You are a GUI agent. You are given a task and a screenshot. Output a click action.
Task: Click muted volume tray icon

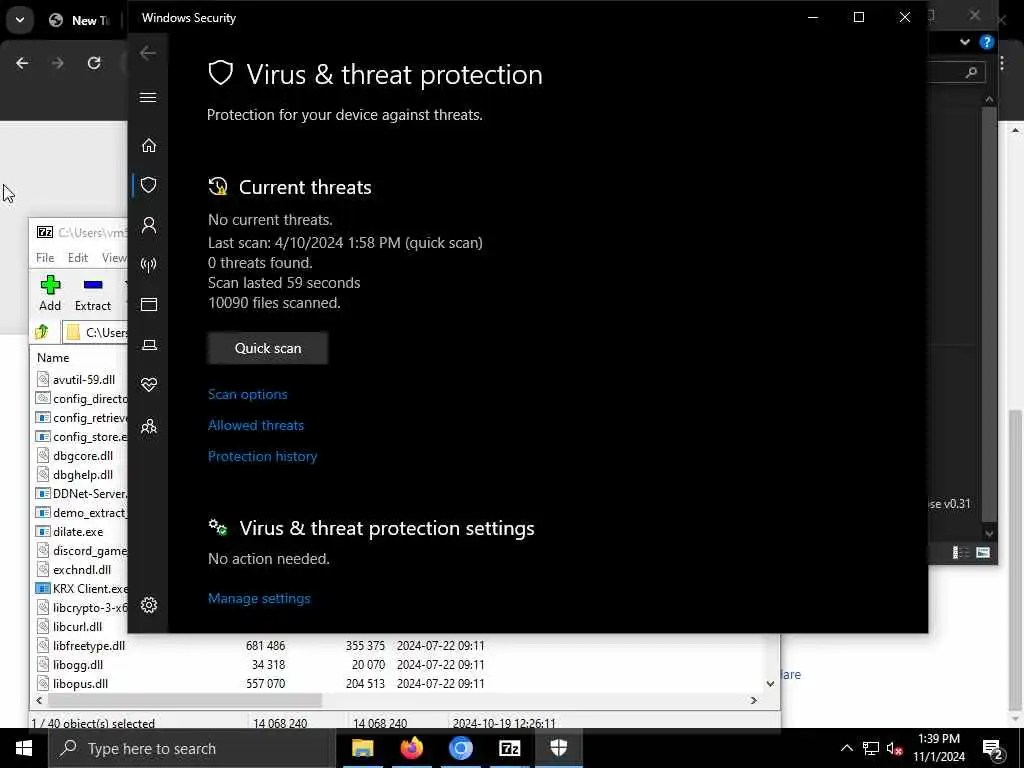894,748
